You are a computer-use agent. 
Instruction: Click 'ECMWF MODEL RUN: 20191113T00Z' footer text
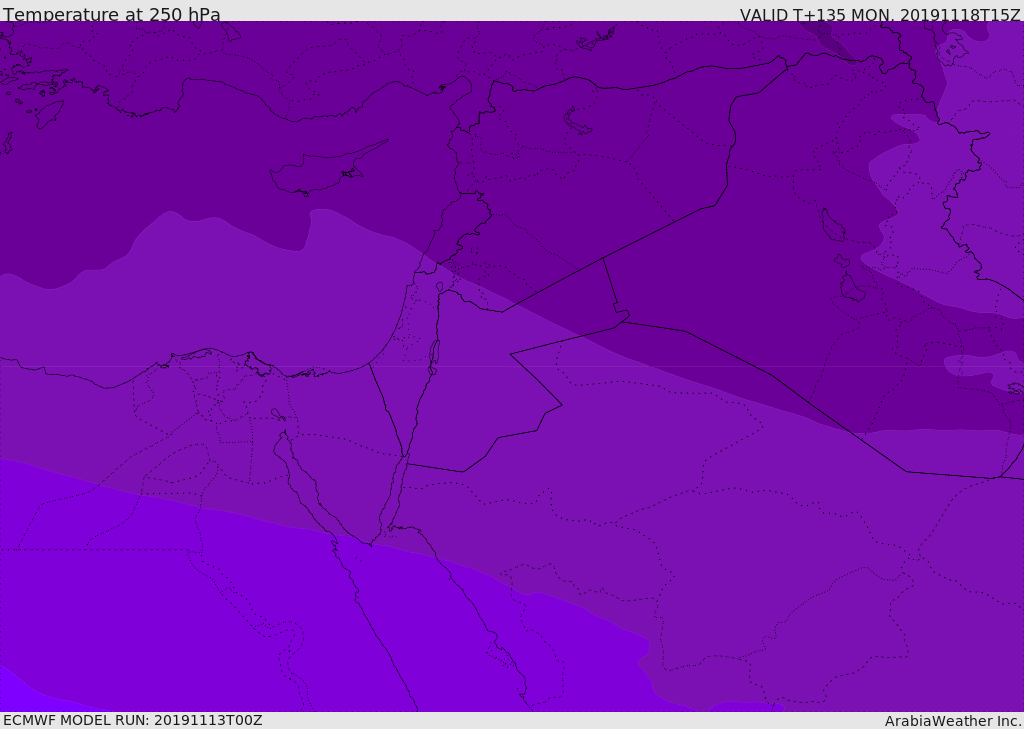(x=133, y=720)
